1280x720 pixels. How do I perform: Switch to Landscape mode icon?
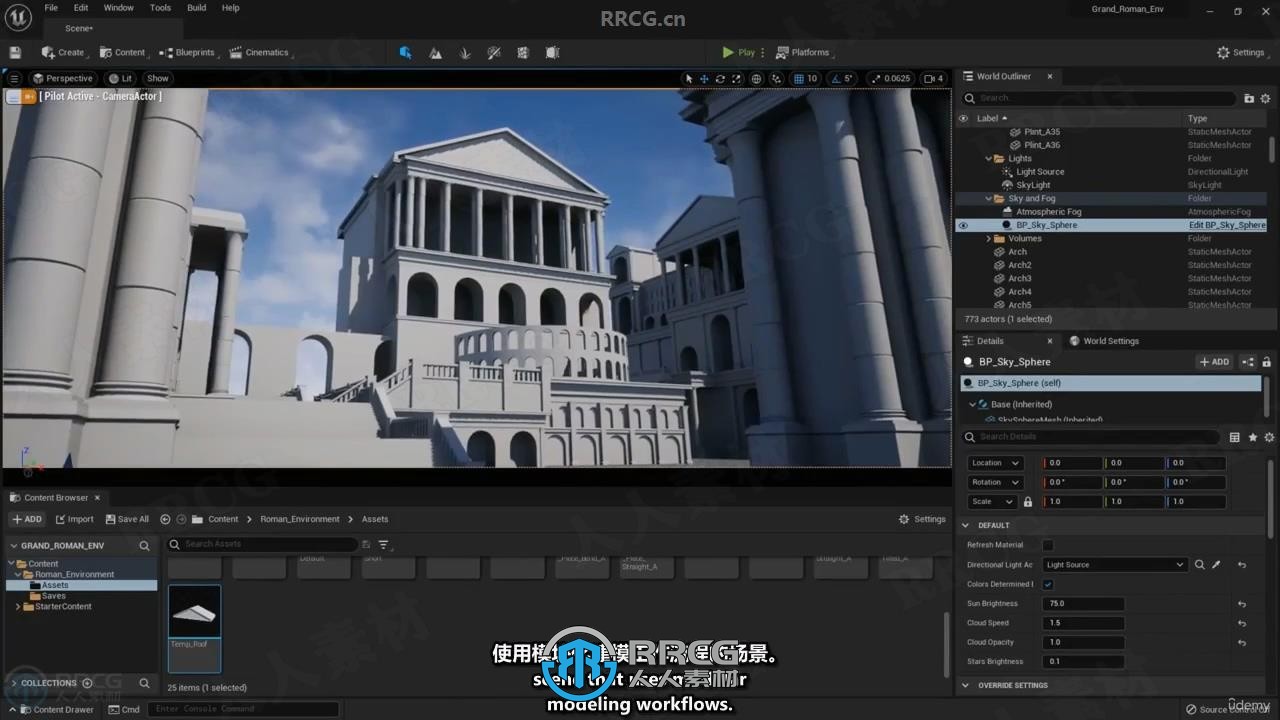point(435,52)
